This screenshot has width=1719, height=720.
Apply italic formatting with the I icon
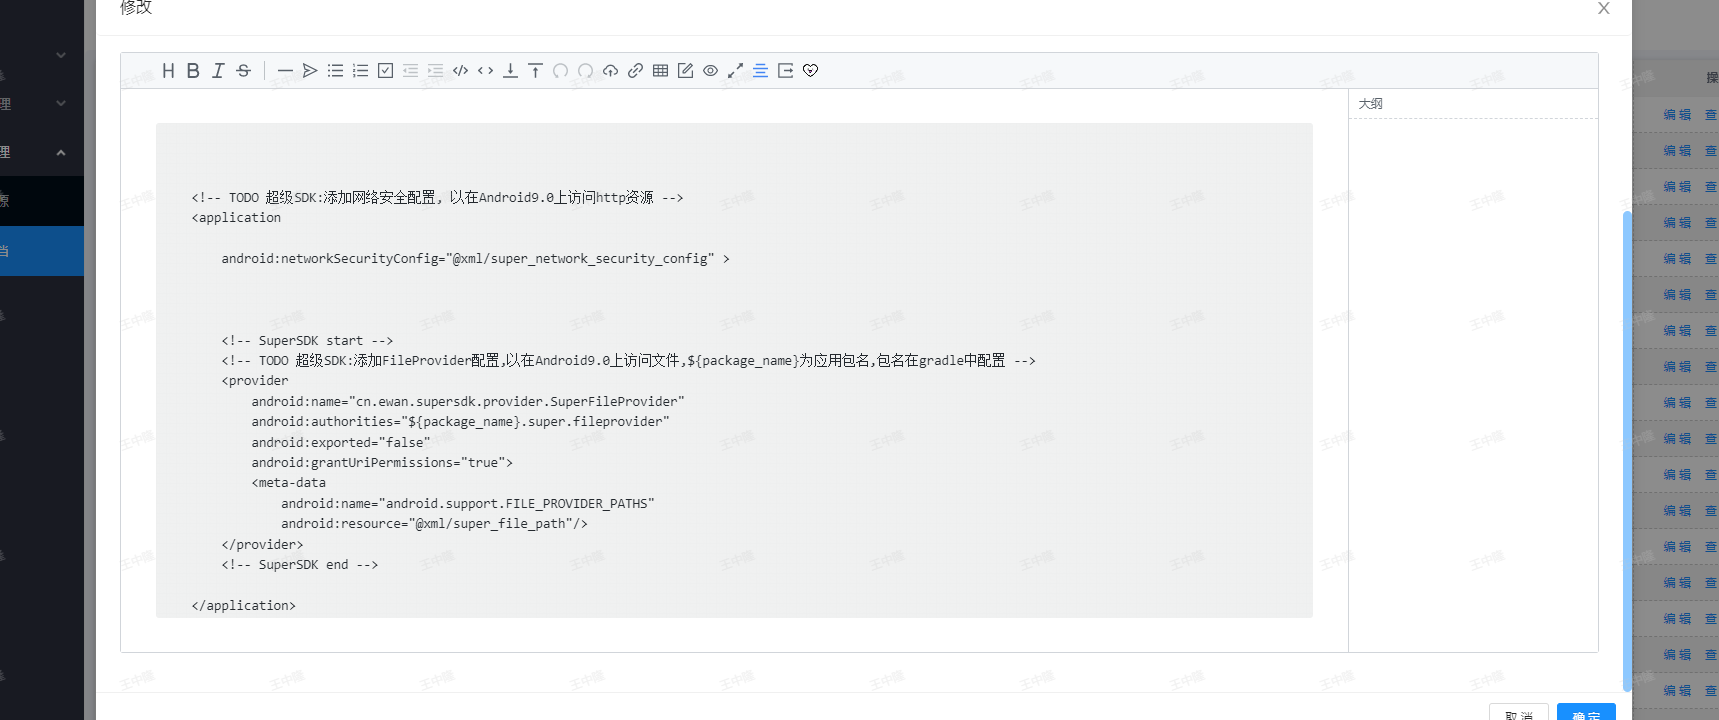[x=218, y=71]
